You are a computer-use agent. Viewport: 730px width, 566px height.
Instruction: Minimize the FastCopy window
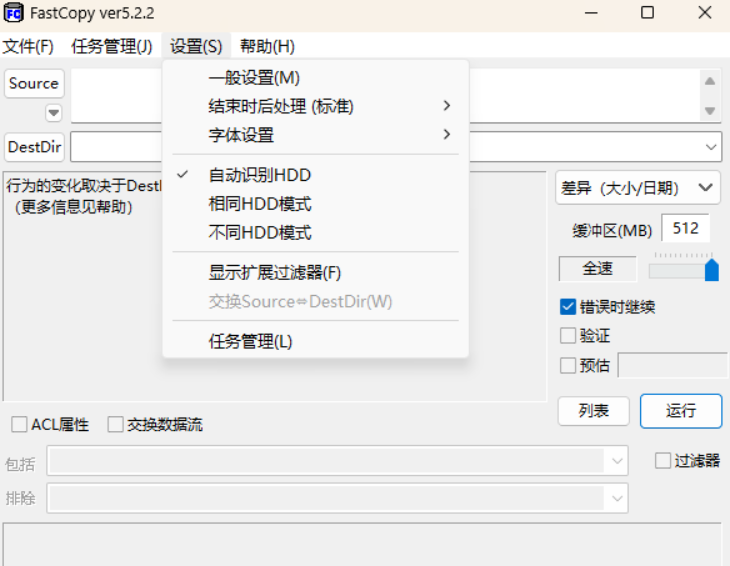pos(591,13)
